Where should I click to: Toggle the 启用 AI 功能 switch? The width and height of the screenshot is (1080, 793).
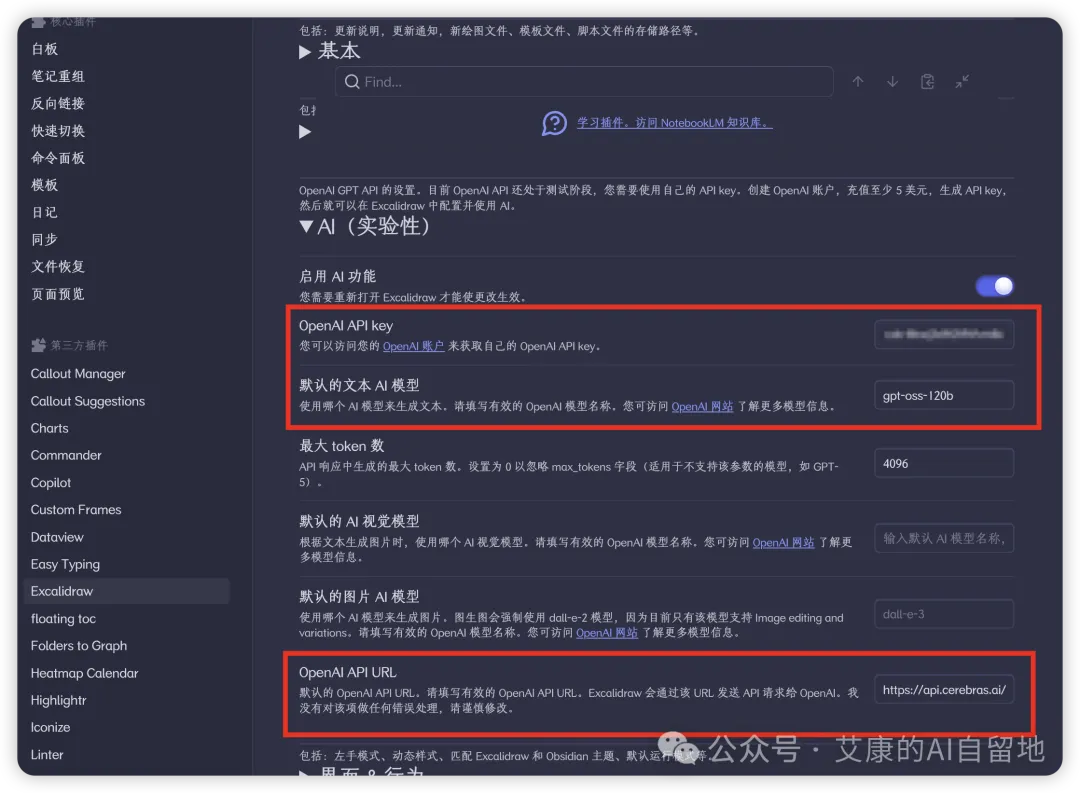tap(994, 286)
